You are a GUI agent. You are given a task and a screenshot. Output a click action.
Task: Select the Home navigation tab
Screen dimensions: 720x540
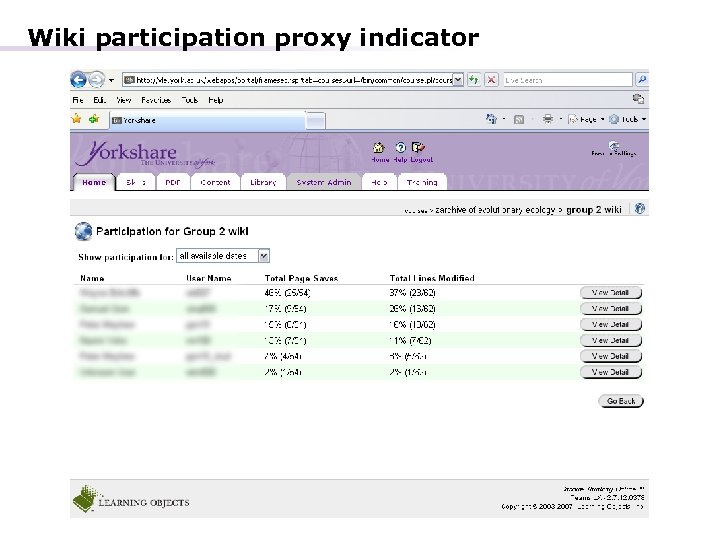click(x=94, y=182)
